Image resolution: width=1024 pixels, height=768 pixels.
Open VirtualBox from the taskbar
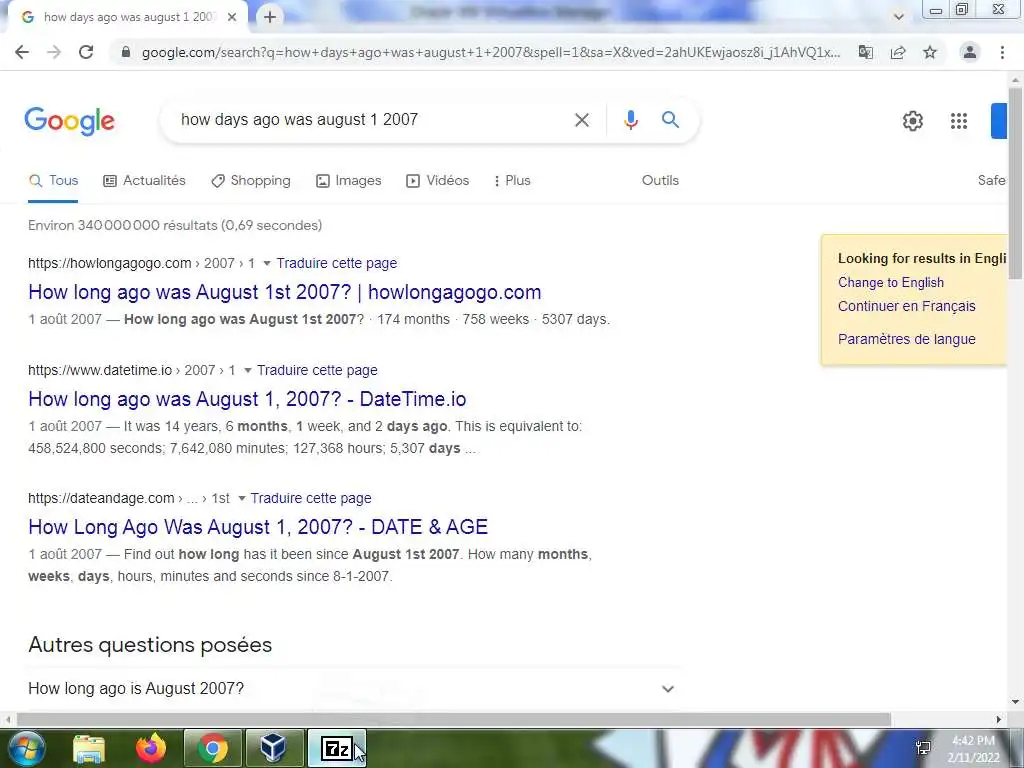click(272, 749)
